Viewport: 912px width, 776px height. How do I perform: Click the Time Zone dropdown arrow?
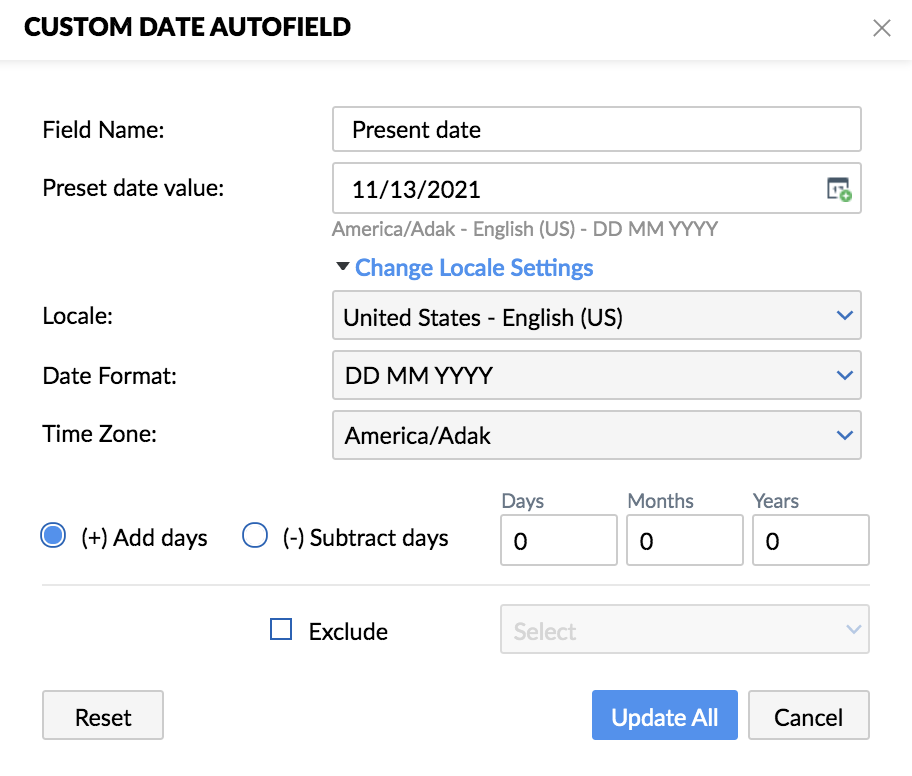coord(845,435)
